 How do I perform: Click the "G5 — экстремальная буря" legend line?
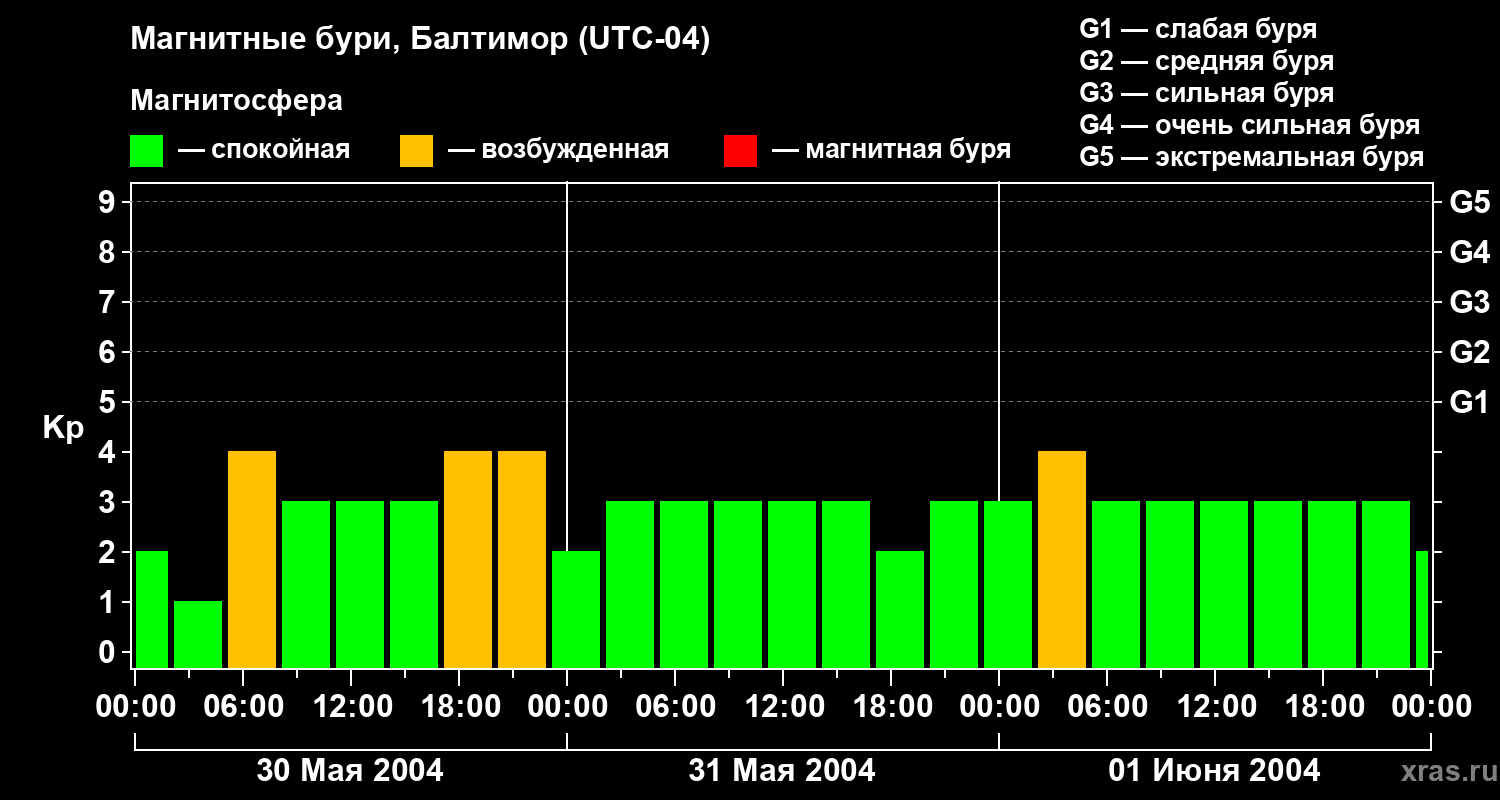(x=1251, y=157)
